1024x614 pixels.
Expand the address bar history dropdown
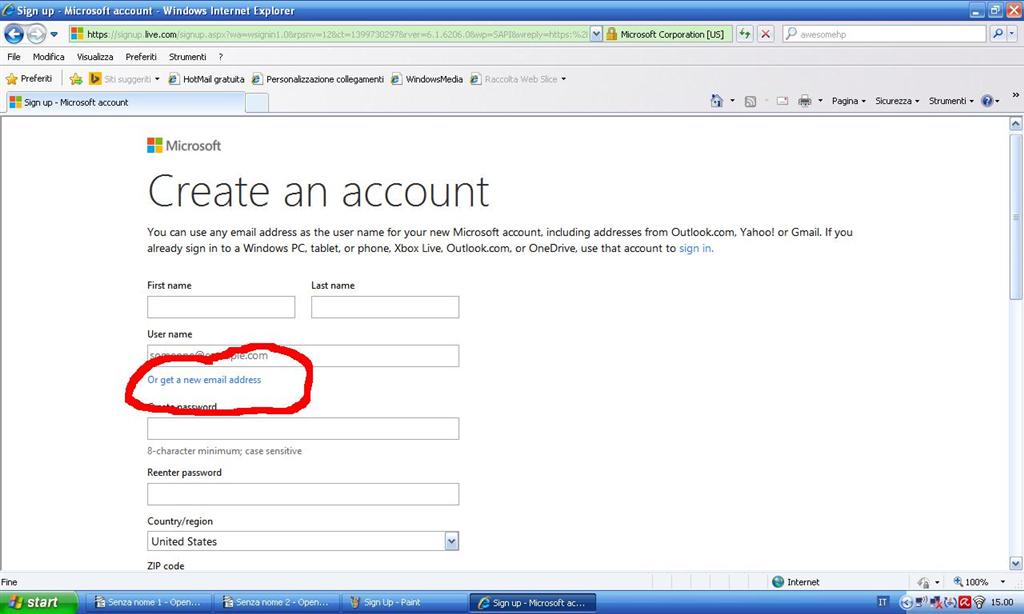point(596,34)
